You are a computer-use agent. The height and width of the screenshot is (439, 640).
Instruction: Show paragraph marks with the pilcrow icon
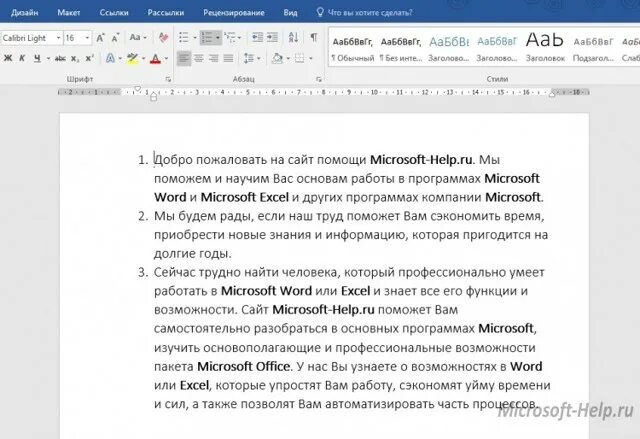point(313,38)
